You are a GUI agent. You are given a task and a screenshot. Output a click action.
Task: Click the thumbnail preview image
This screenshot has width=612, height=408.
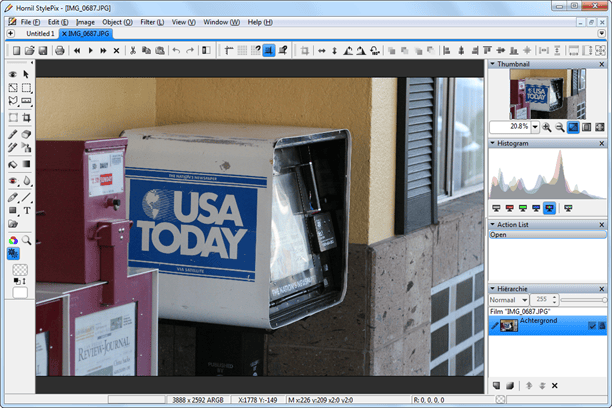click(548, 94)
